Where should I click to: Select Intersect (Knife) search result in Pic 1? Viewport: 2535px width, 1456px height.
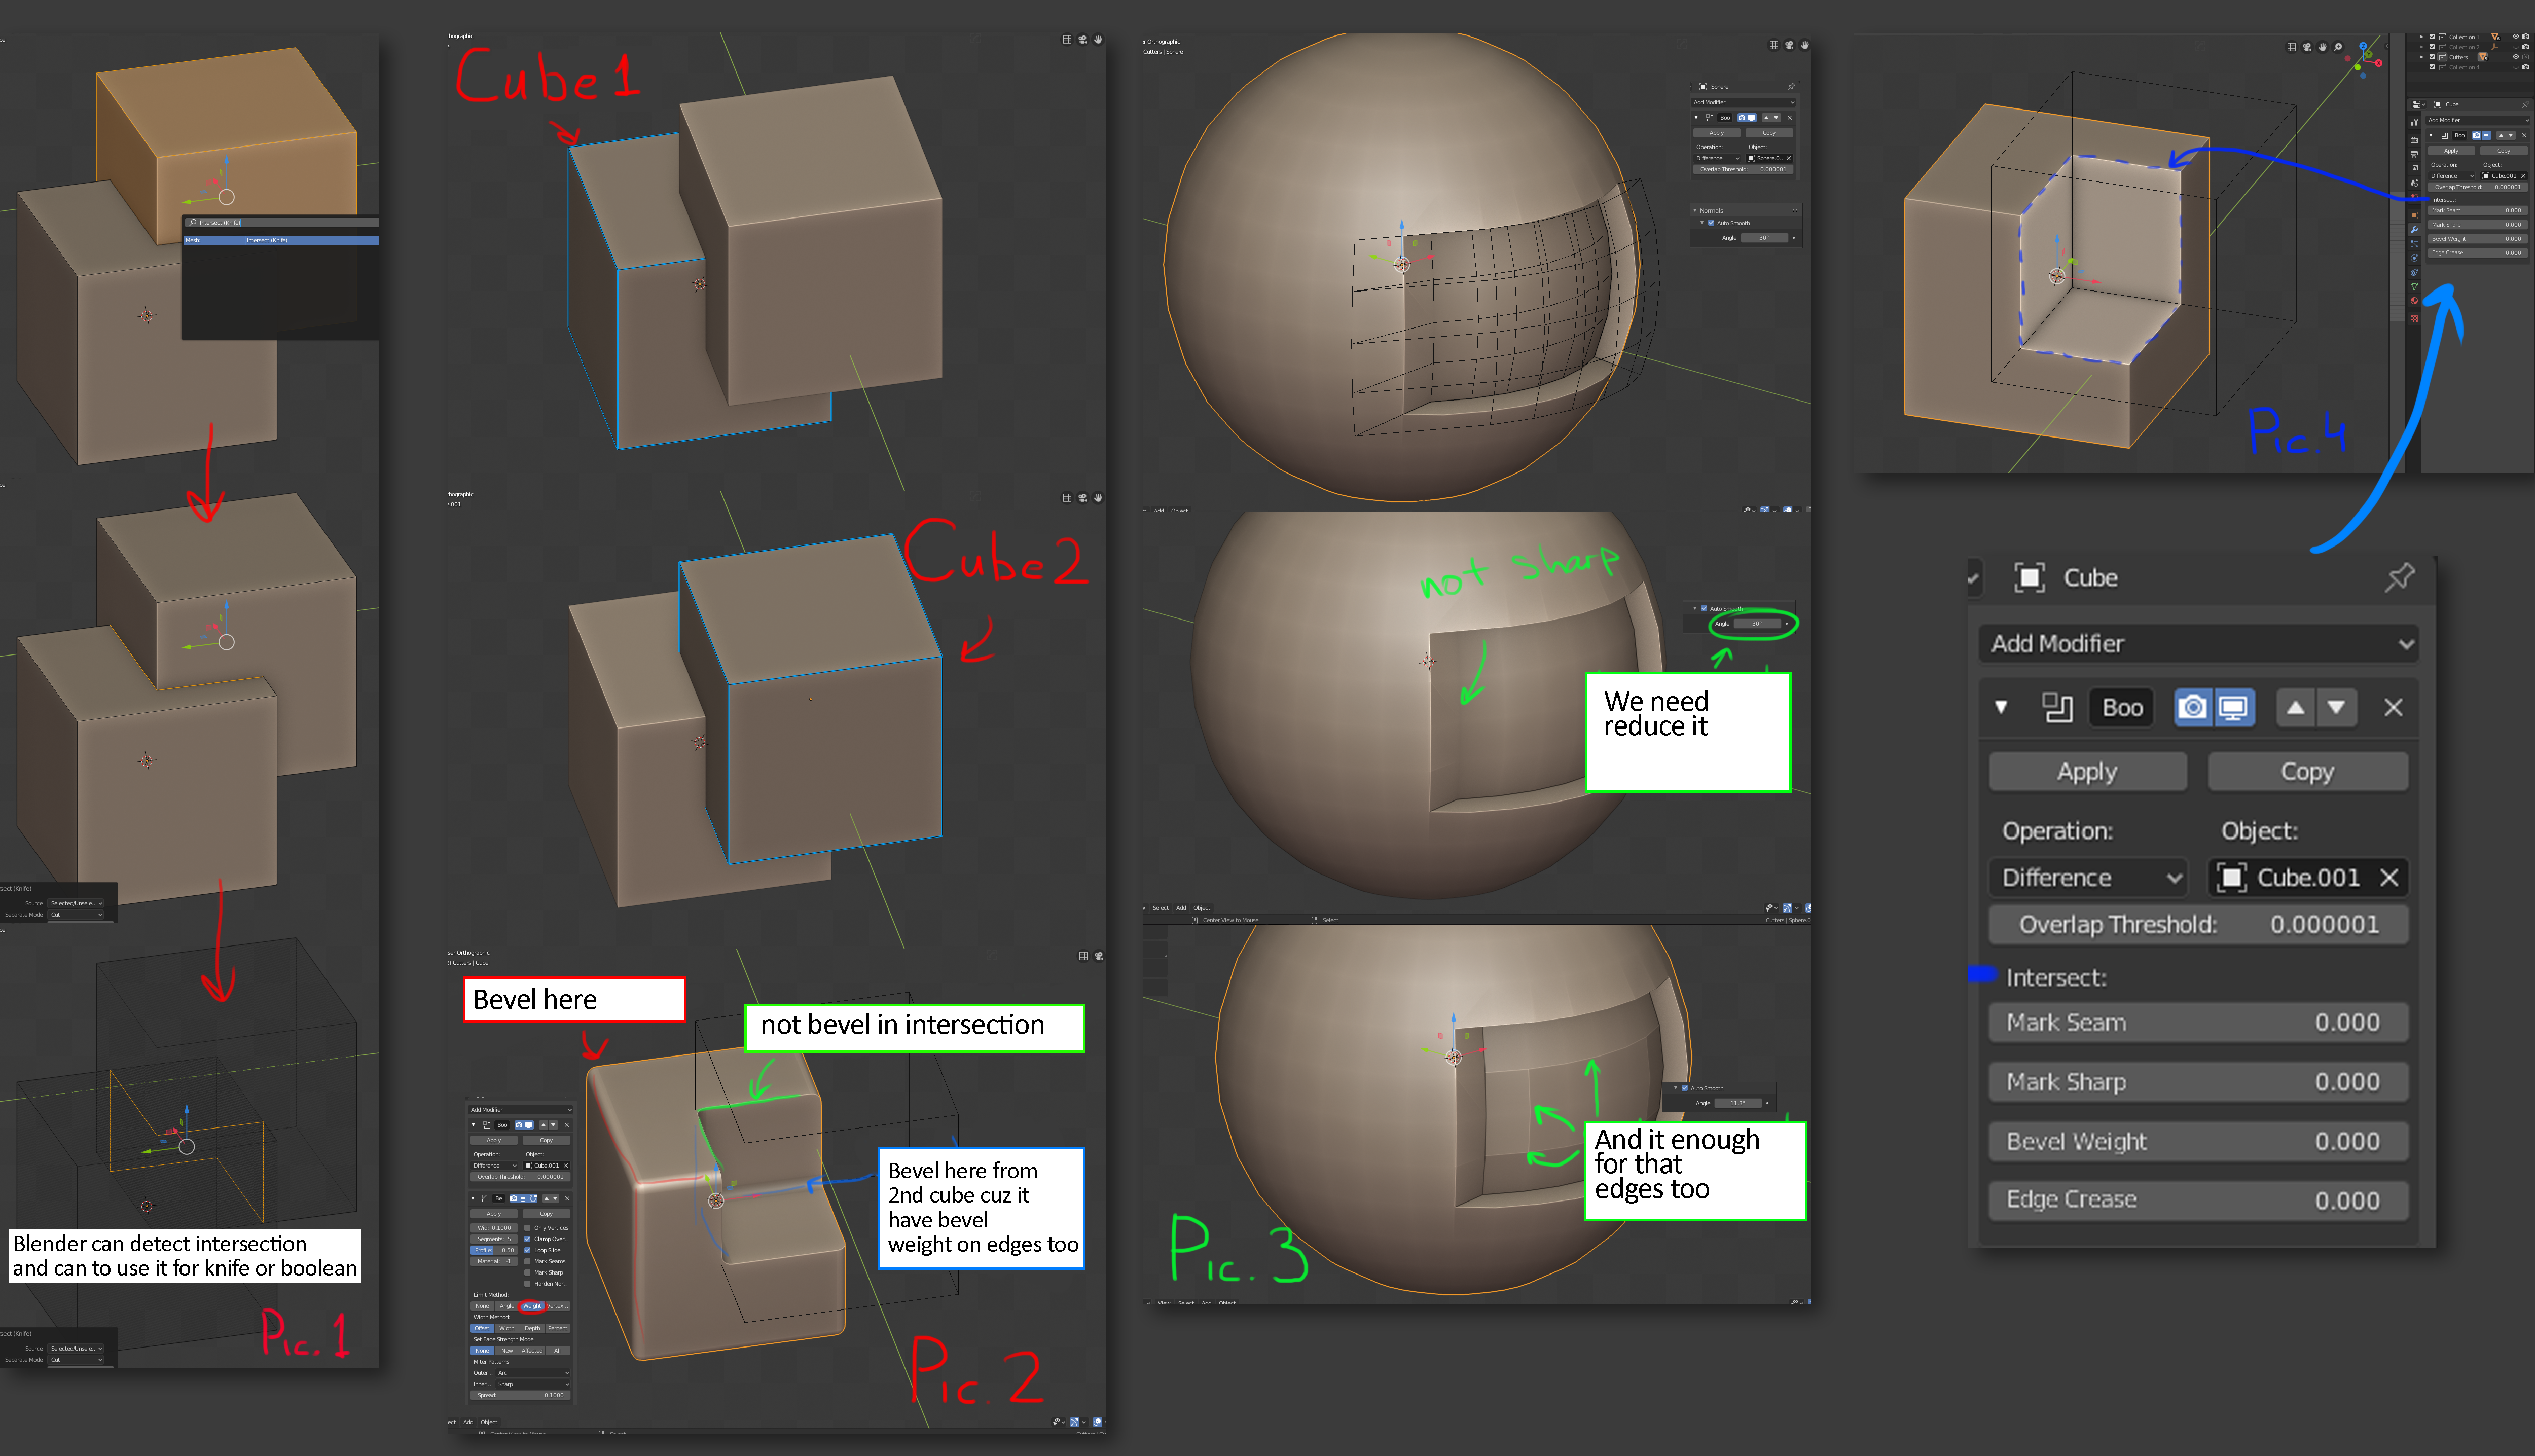(x=281, y=240)
